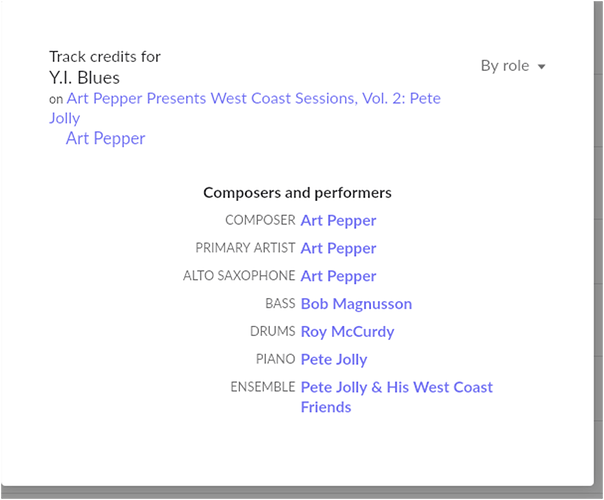Open Pete Jolly piano credit link
604x500 pixels.
334,359
